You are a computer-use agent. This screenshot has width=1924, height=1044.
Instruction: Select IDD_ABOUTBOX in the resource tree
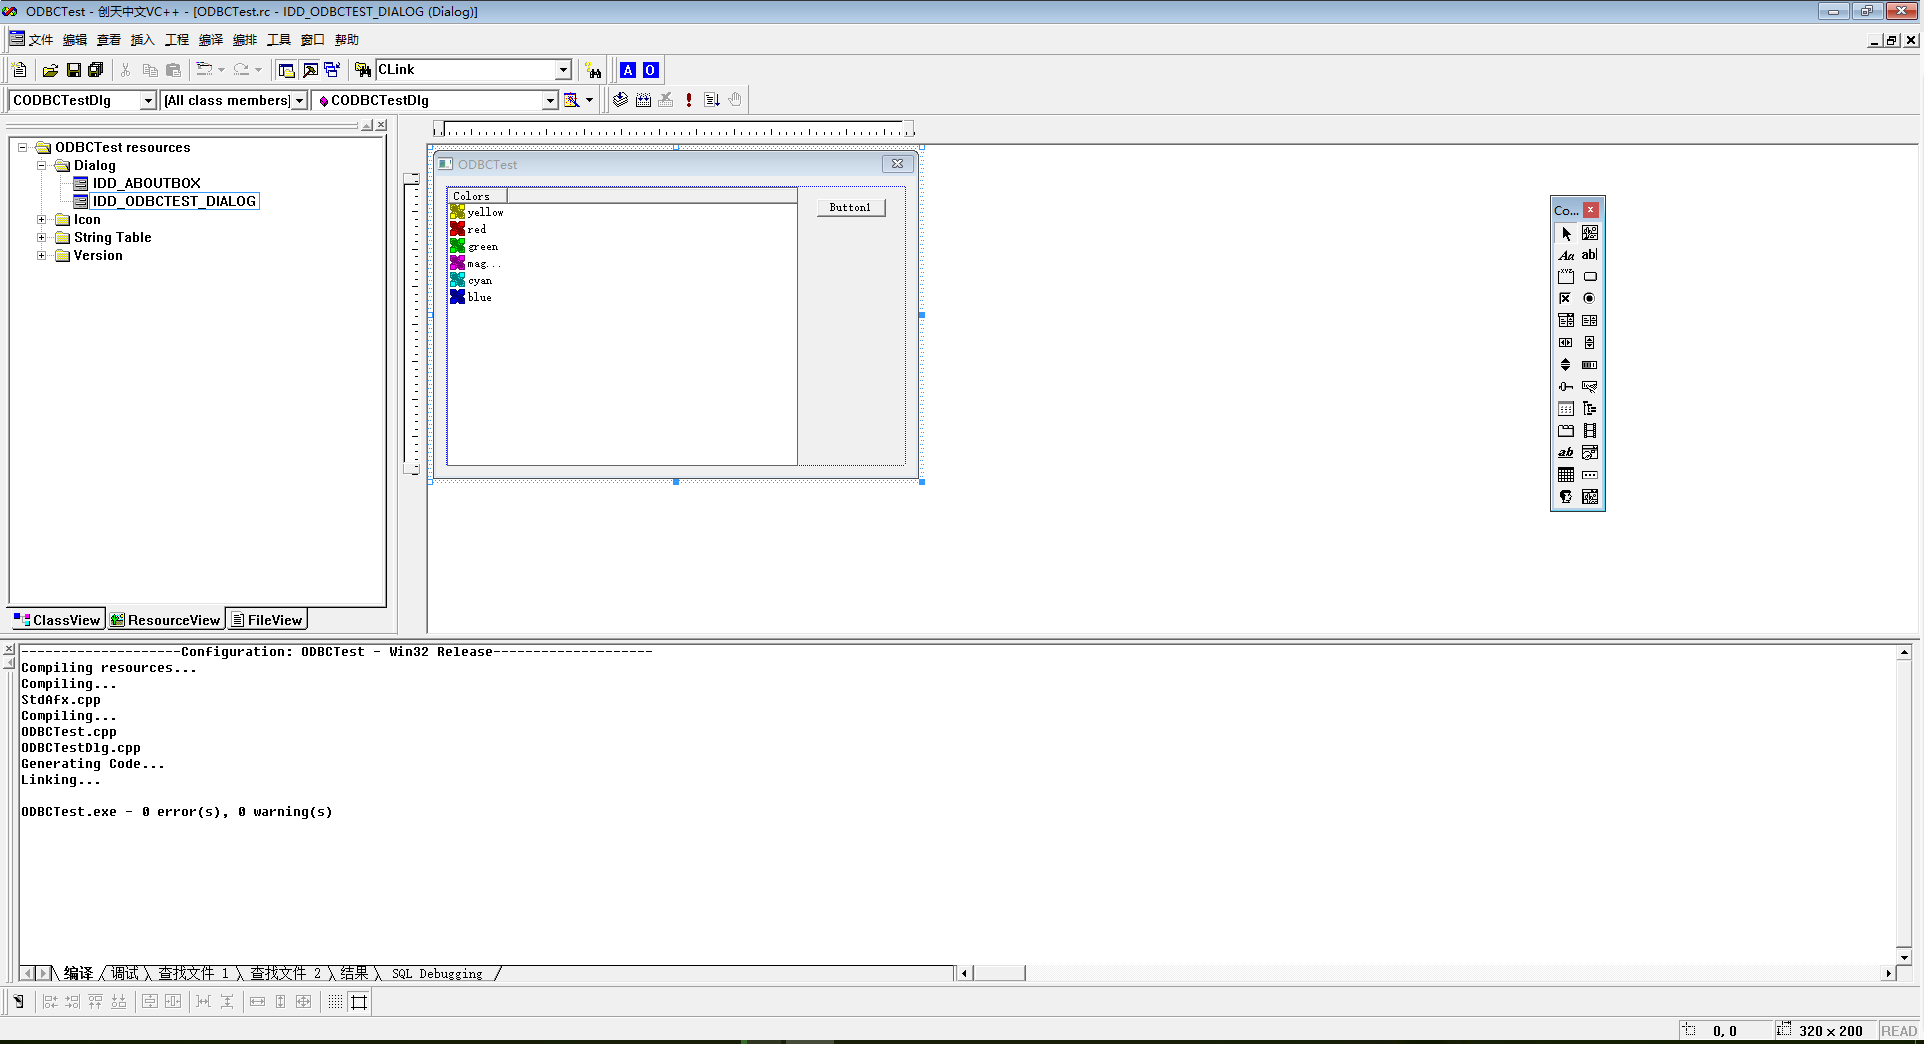(146, 184)
